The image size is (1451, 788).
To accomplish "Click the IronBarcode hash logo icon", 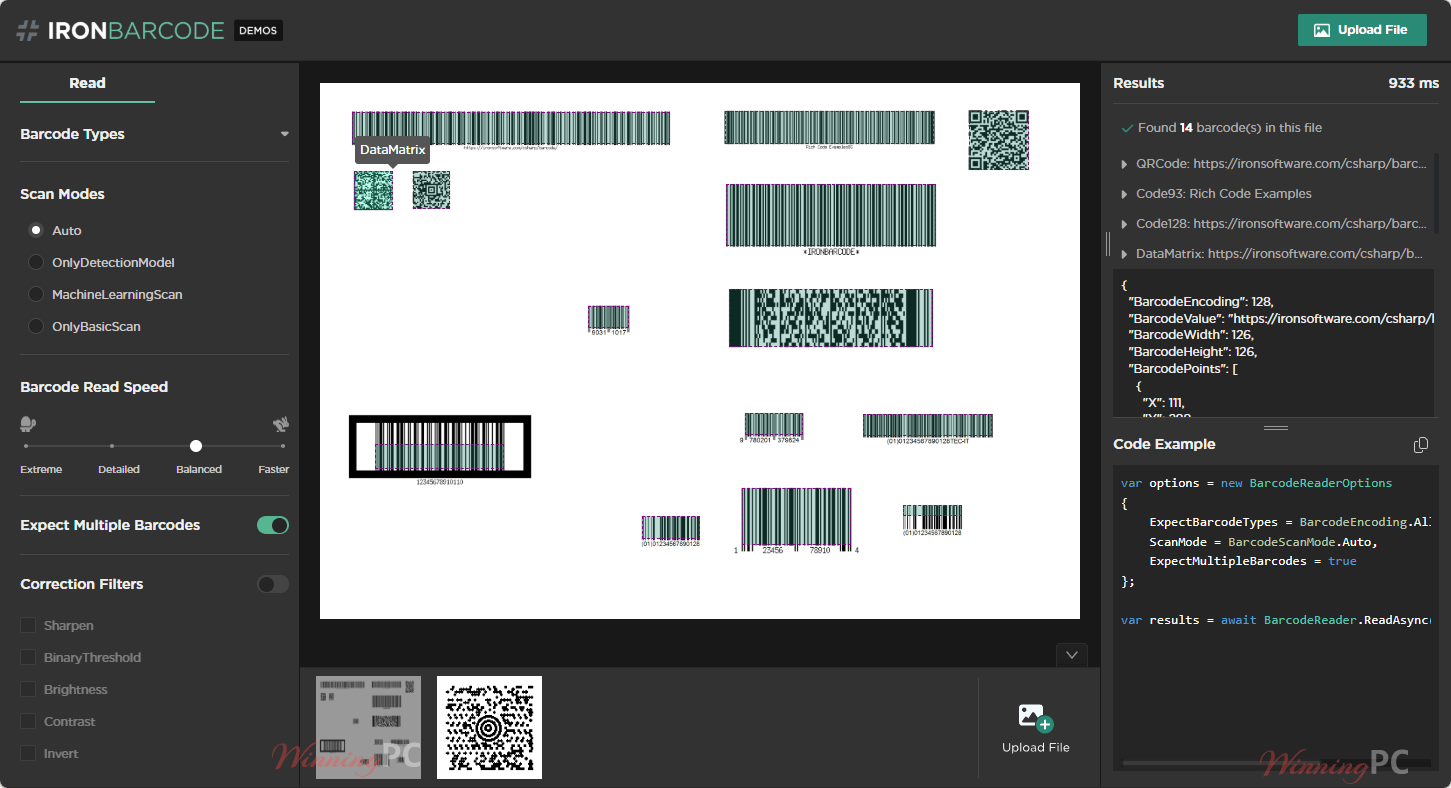I will point(27,31).
